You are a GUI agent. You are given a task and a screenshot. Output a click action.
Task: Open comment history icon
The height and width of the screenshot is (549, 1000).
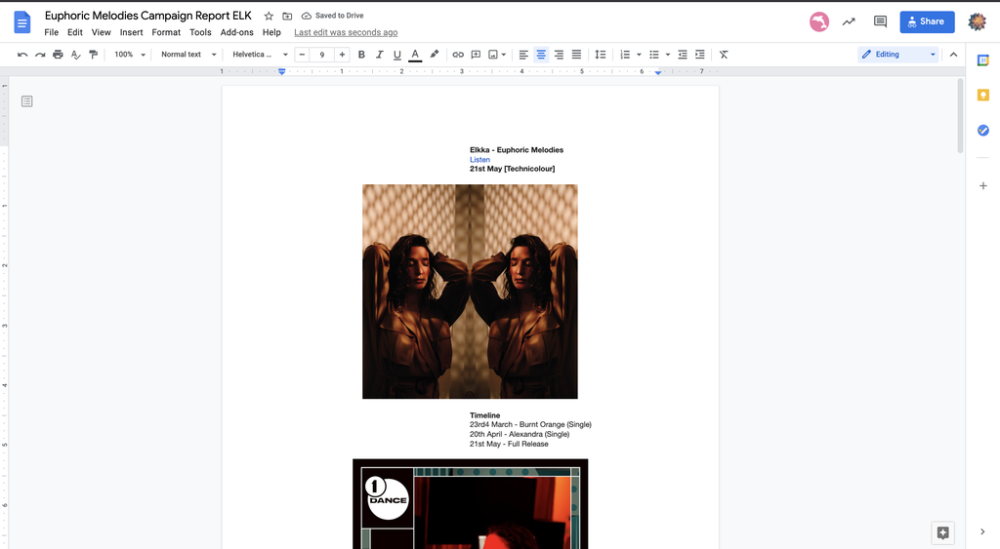(880, 21)
